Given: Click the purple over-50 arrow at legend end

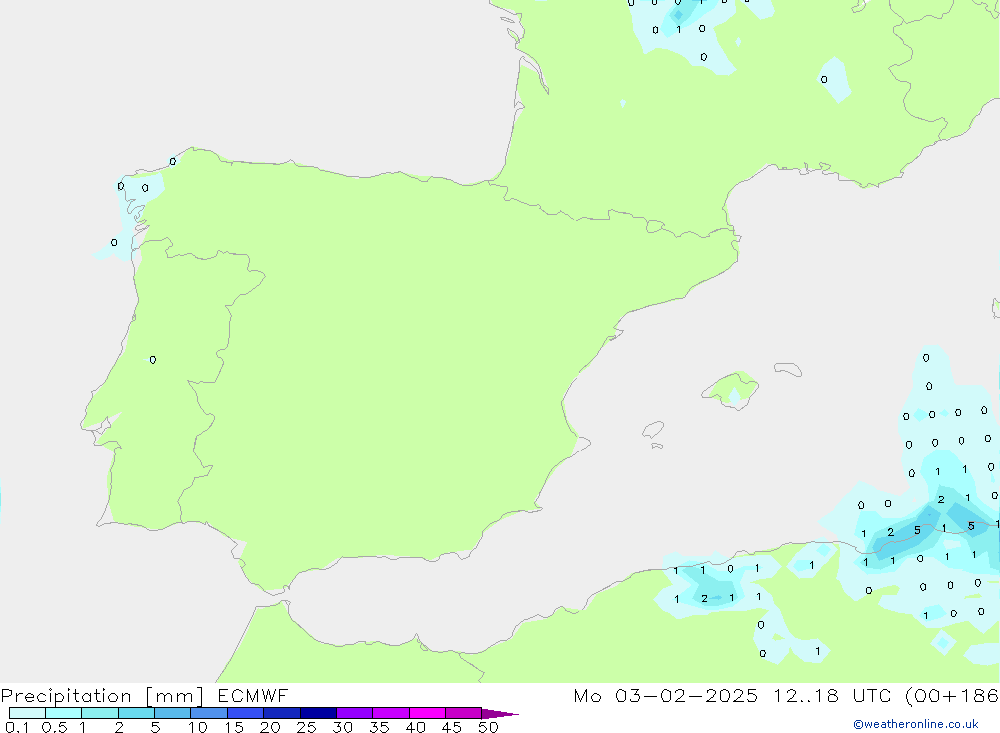Looking at the screenshot, I should 500,713.
